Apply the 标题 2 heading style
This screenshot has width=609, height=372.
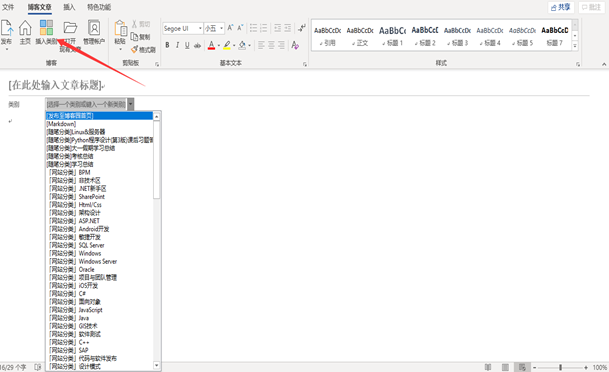pos(425,36)
